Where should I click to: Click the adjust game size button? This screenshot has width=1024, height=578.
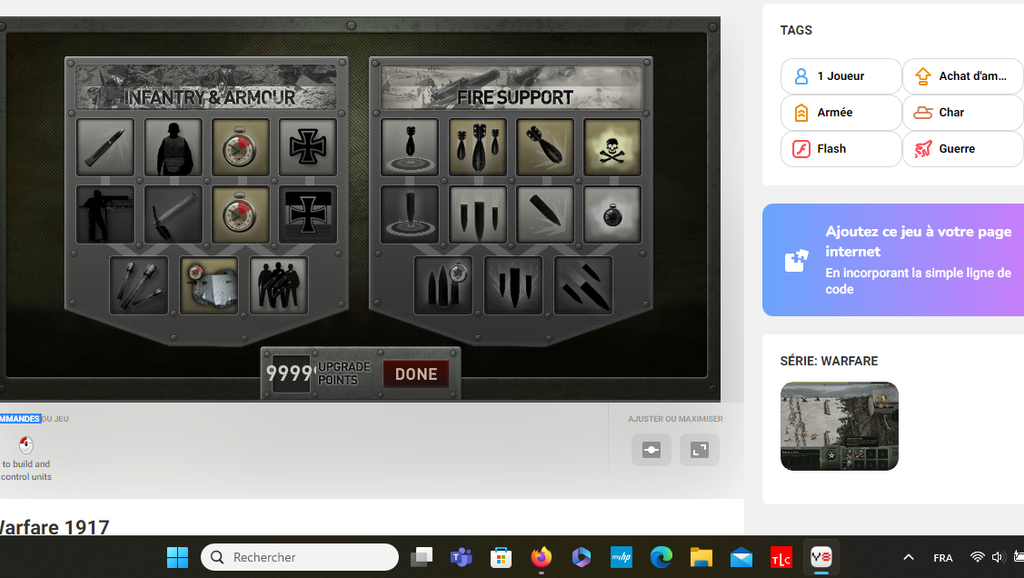[651, 450]
